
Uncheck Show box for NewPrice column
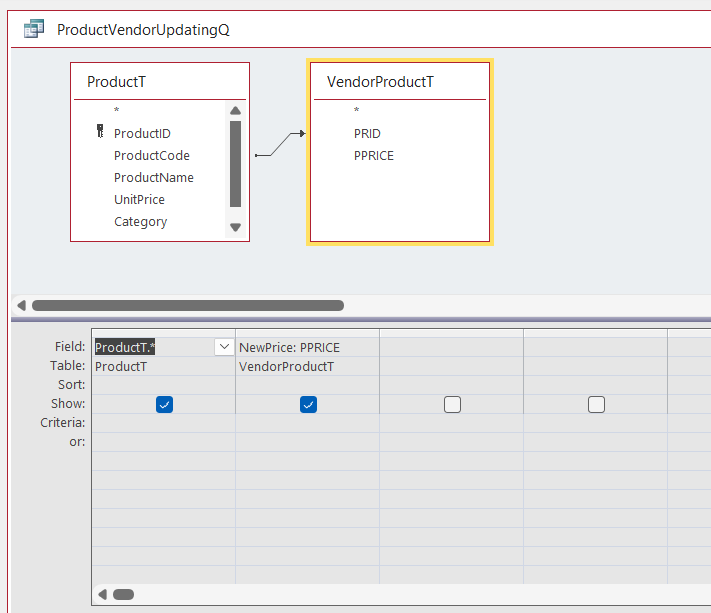308,404
